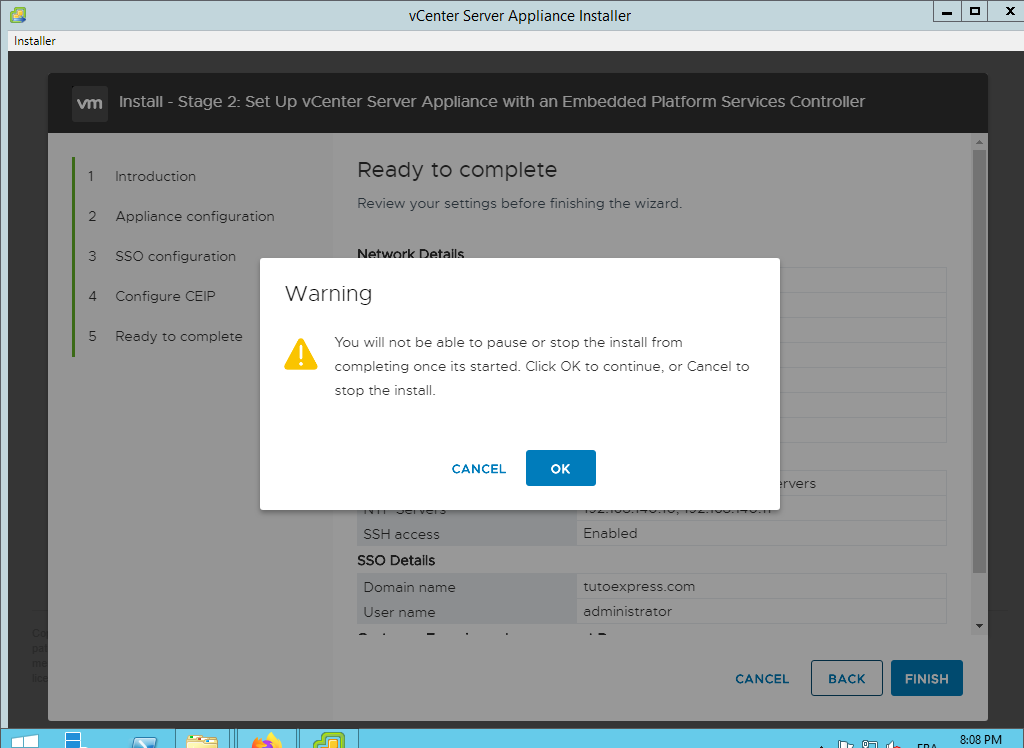Click the 'tutoexpress.com' domain name value
This screenshot has height=748, width=1024.
click(639, 587)
